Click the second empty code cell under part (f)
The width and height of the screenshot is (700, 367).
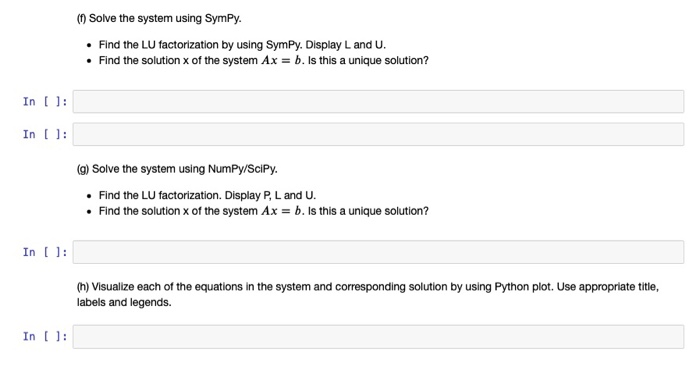click(378, 134)
